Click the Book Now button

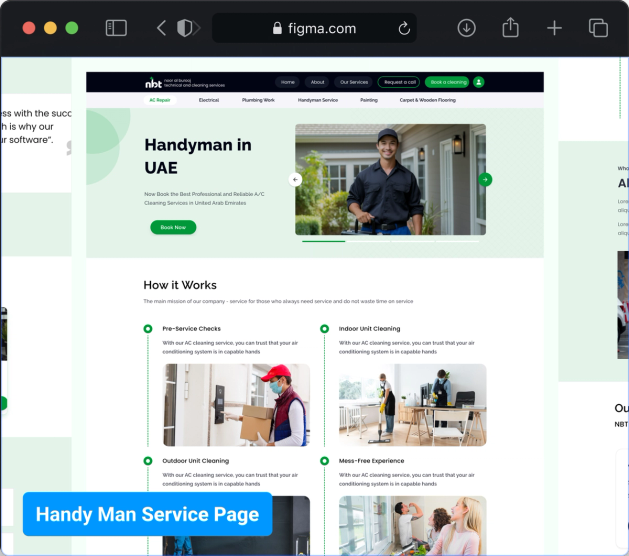[x=173, y=227]
